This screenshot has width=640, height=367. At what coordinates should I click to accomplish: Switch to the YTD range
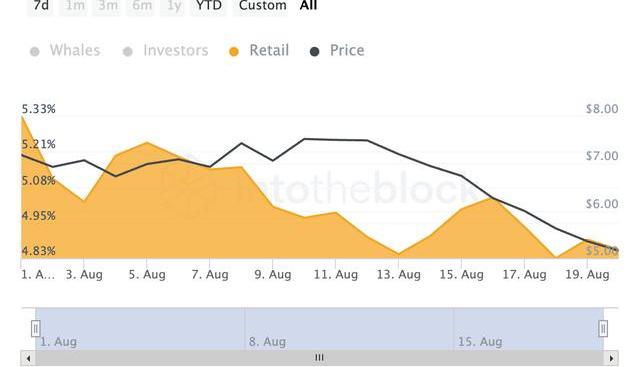[209, 6]
